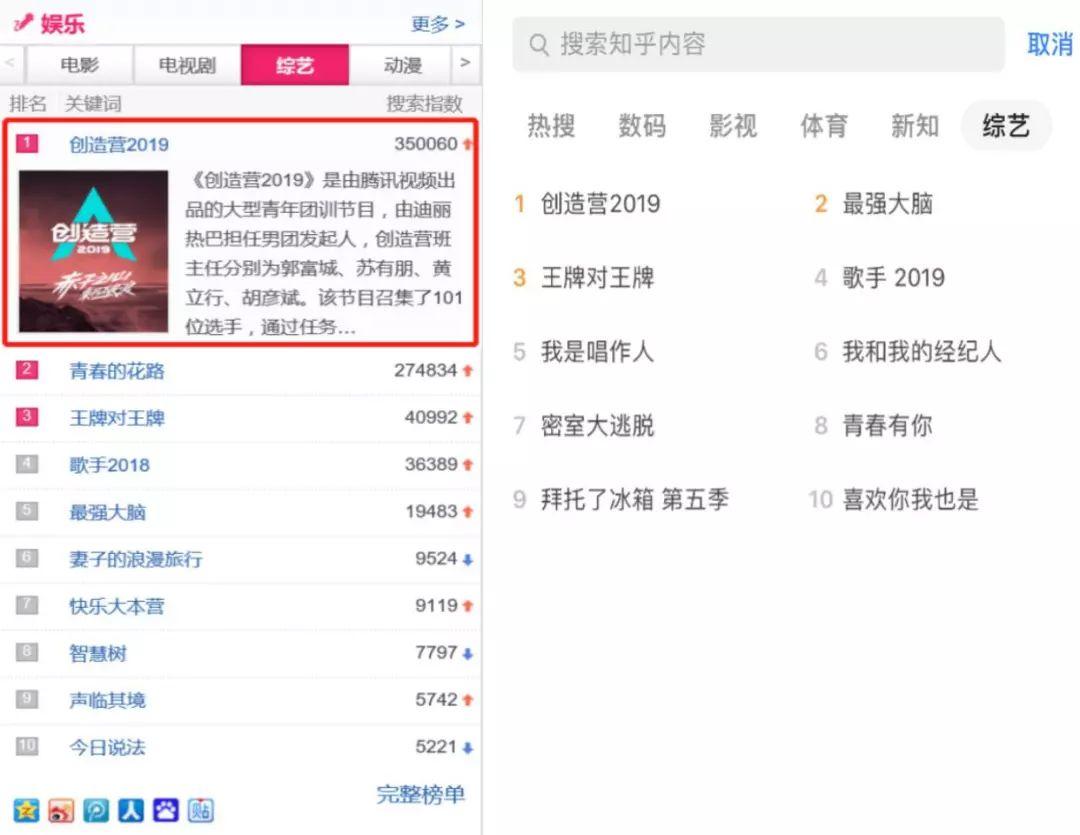Click down-trend arrow beside 5221
The image size is (1080, 835).
tap(468, 748)
